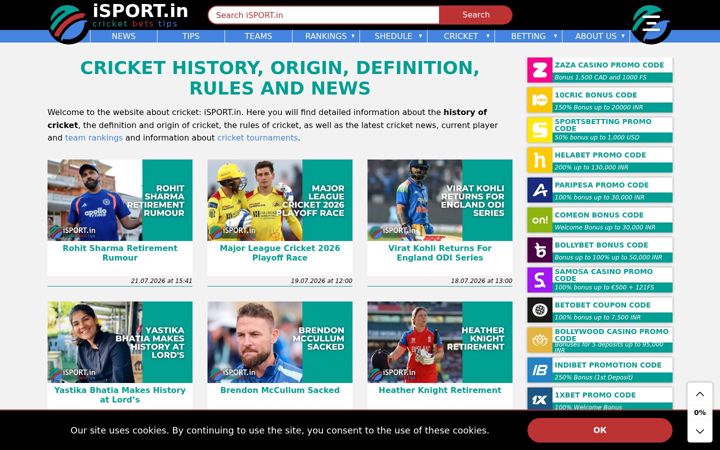The width and height of the screenshot is (720, 450).
Task: Click the iSPORT.in logo at top left
Action: (118, 22)
